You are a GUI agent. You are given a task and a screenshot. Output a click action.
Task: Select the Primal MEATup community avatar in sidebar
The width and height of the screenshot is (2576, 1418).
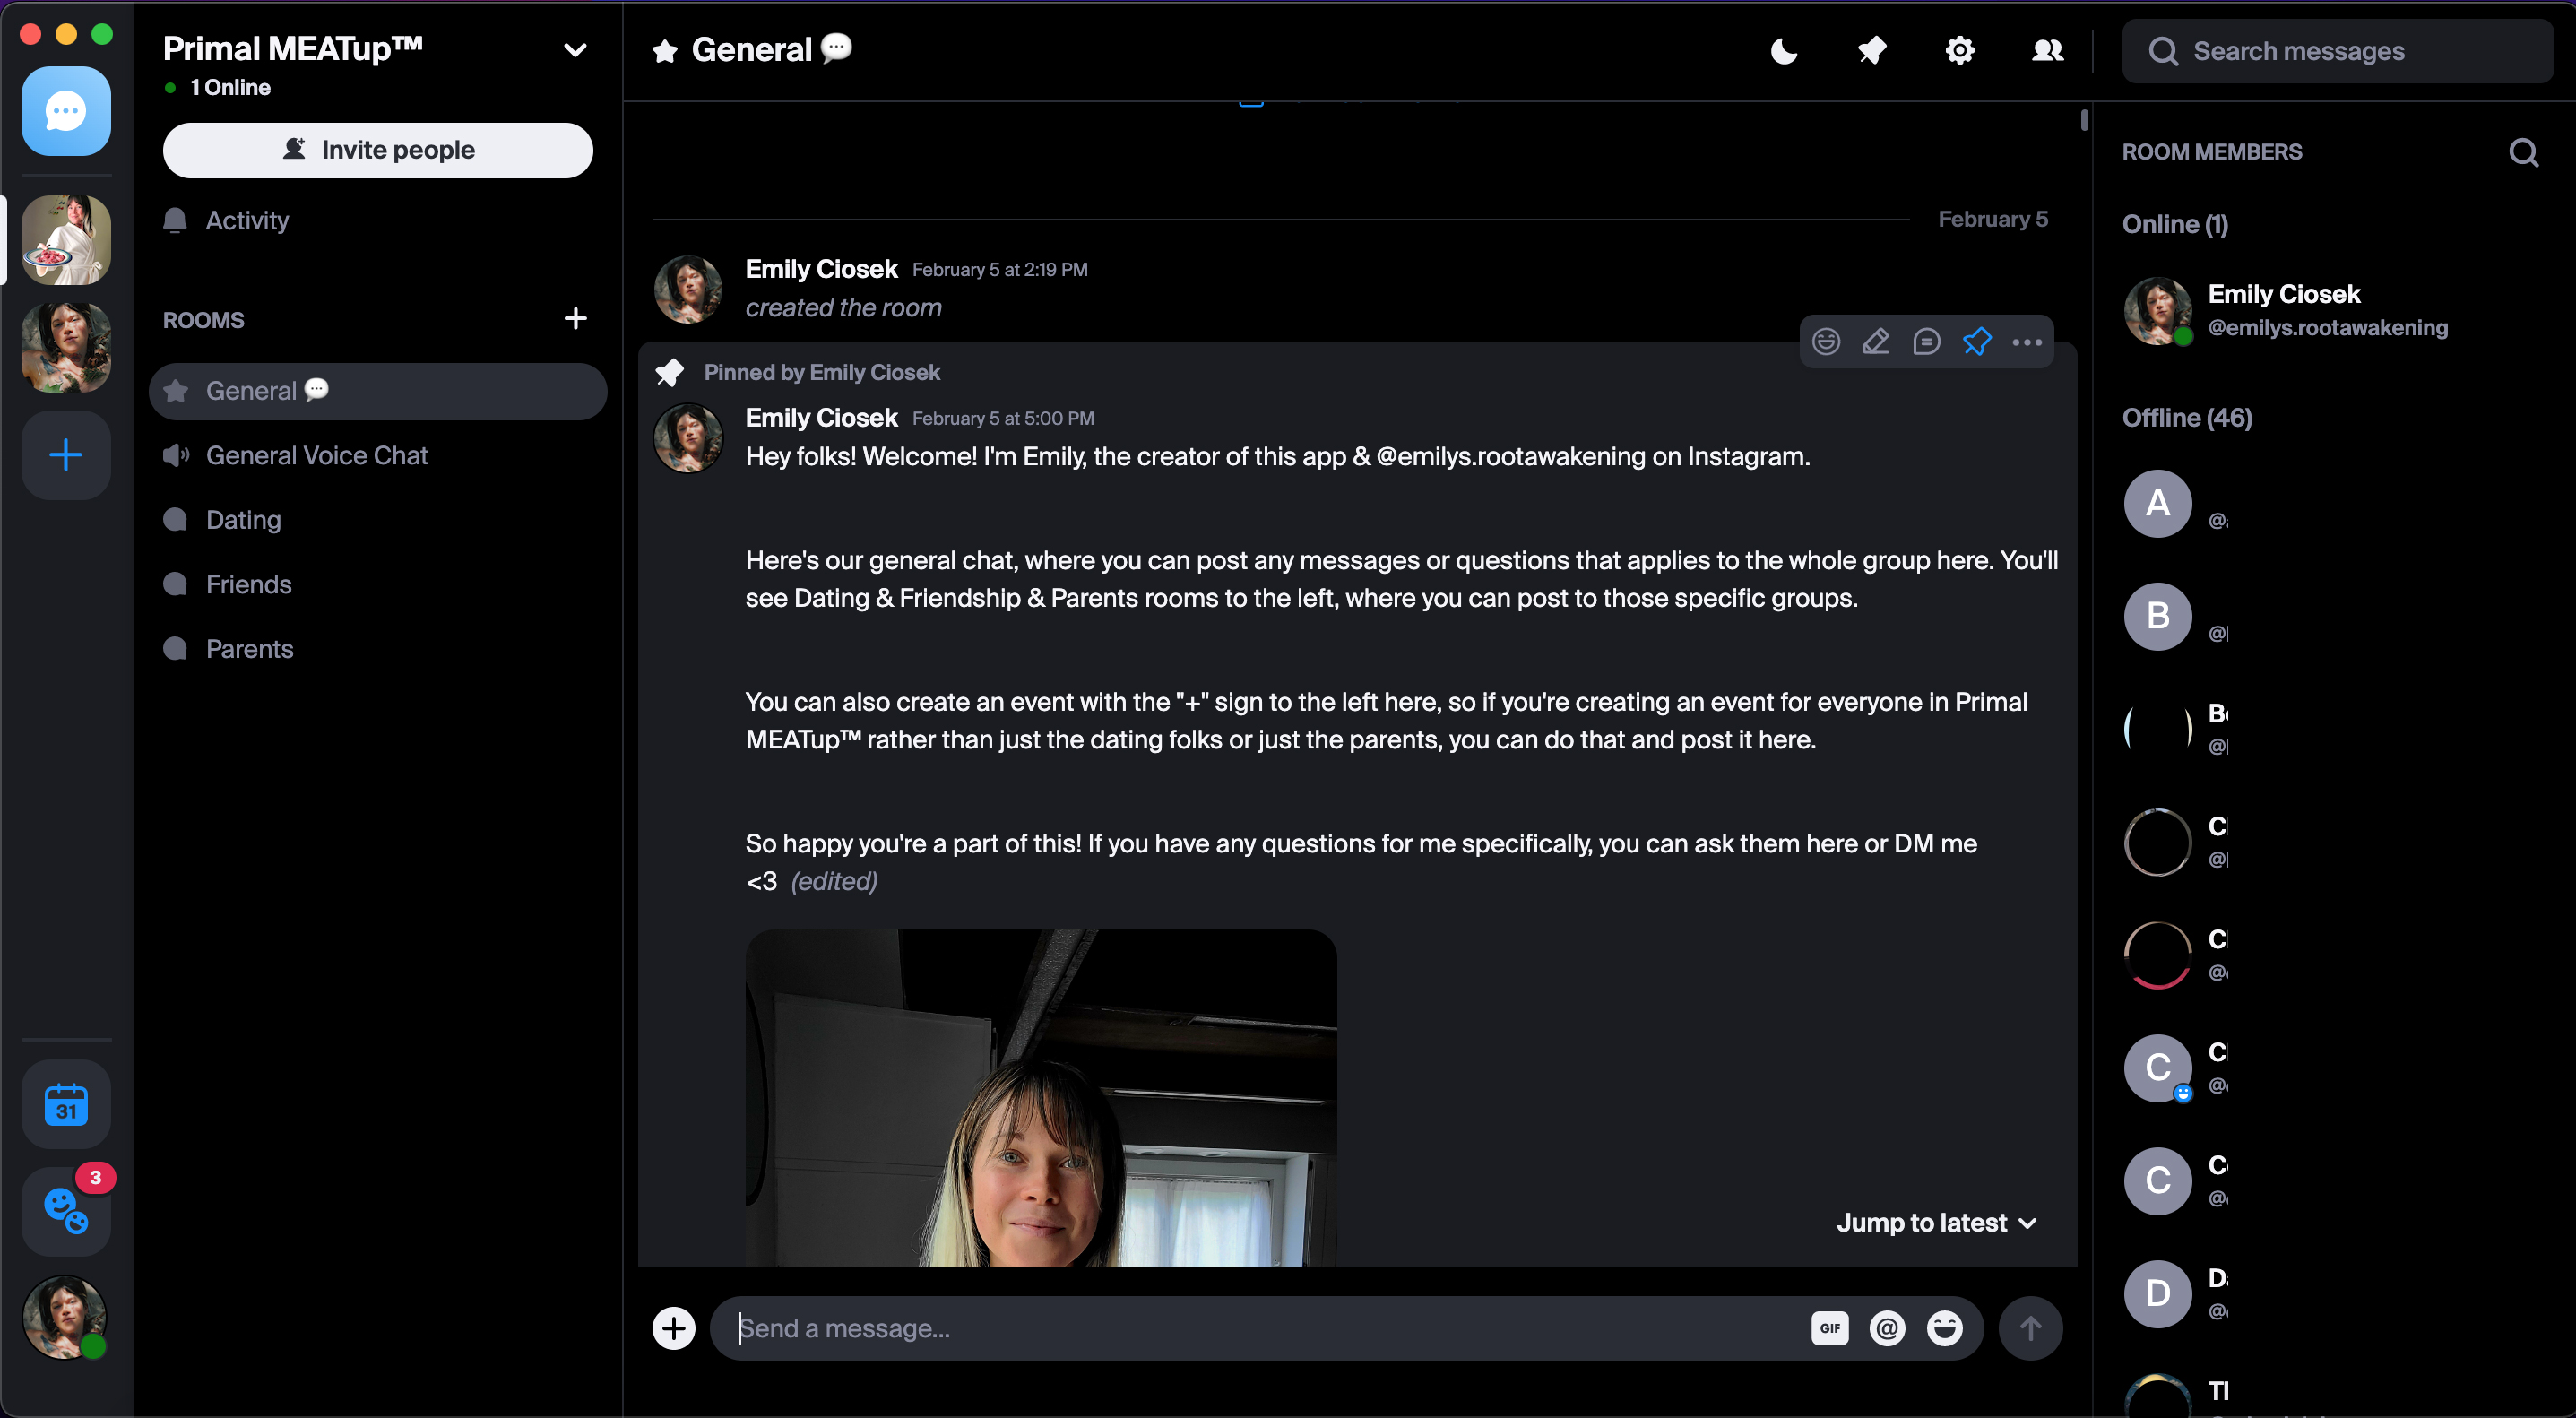coord(66,240)
